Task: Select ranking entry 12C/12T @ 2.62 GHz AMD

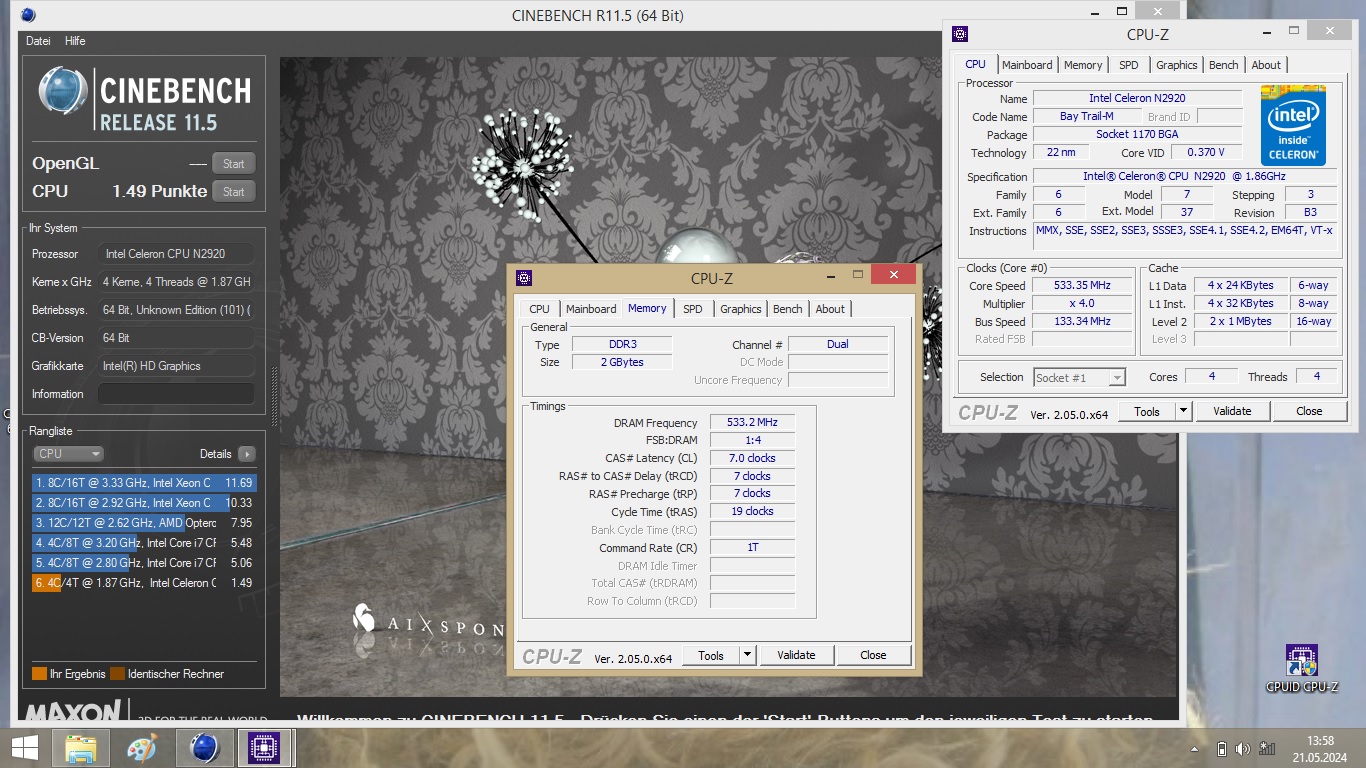Action: 144,523
